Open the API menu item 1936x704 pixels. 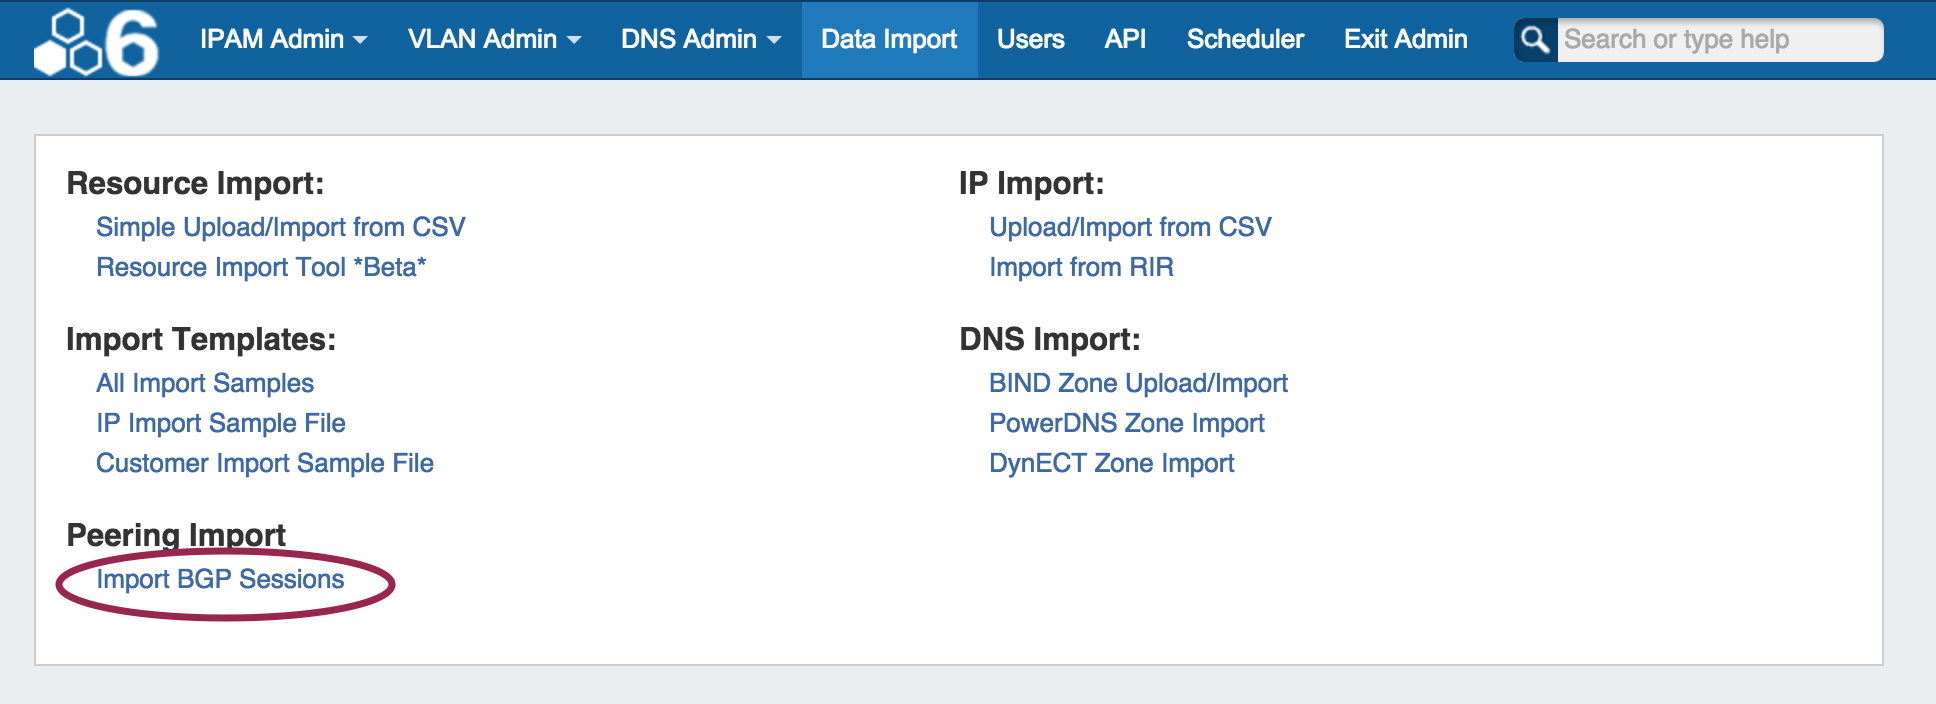pos(1125,40)
